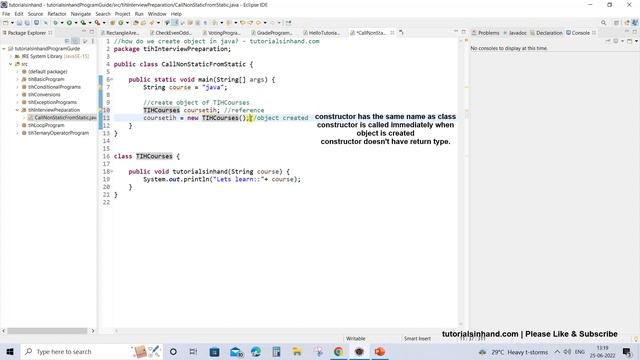Click the green Run toolbar button
Viewport: 640px width, 360px height.
(x=69, y=23)
